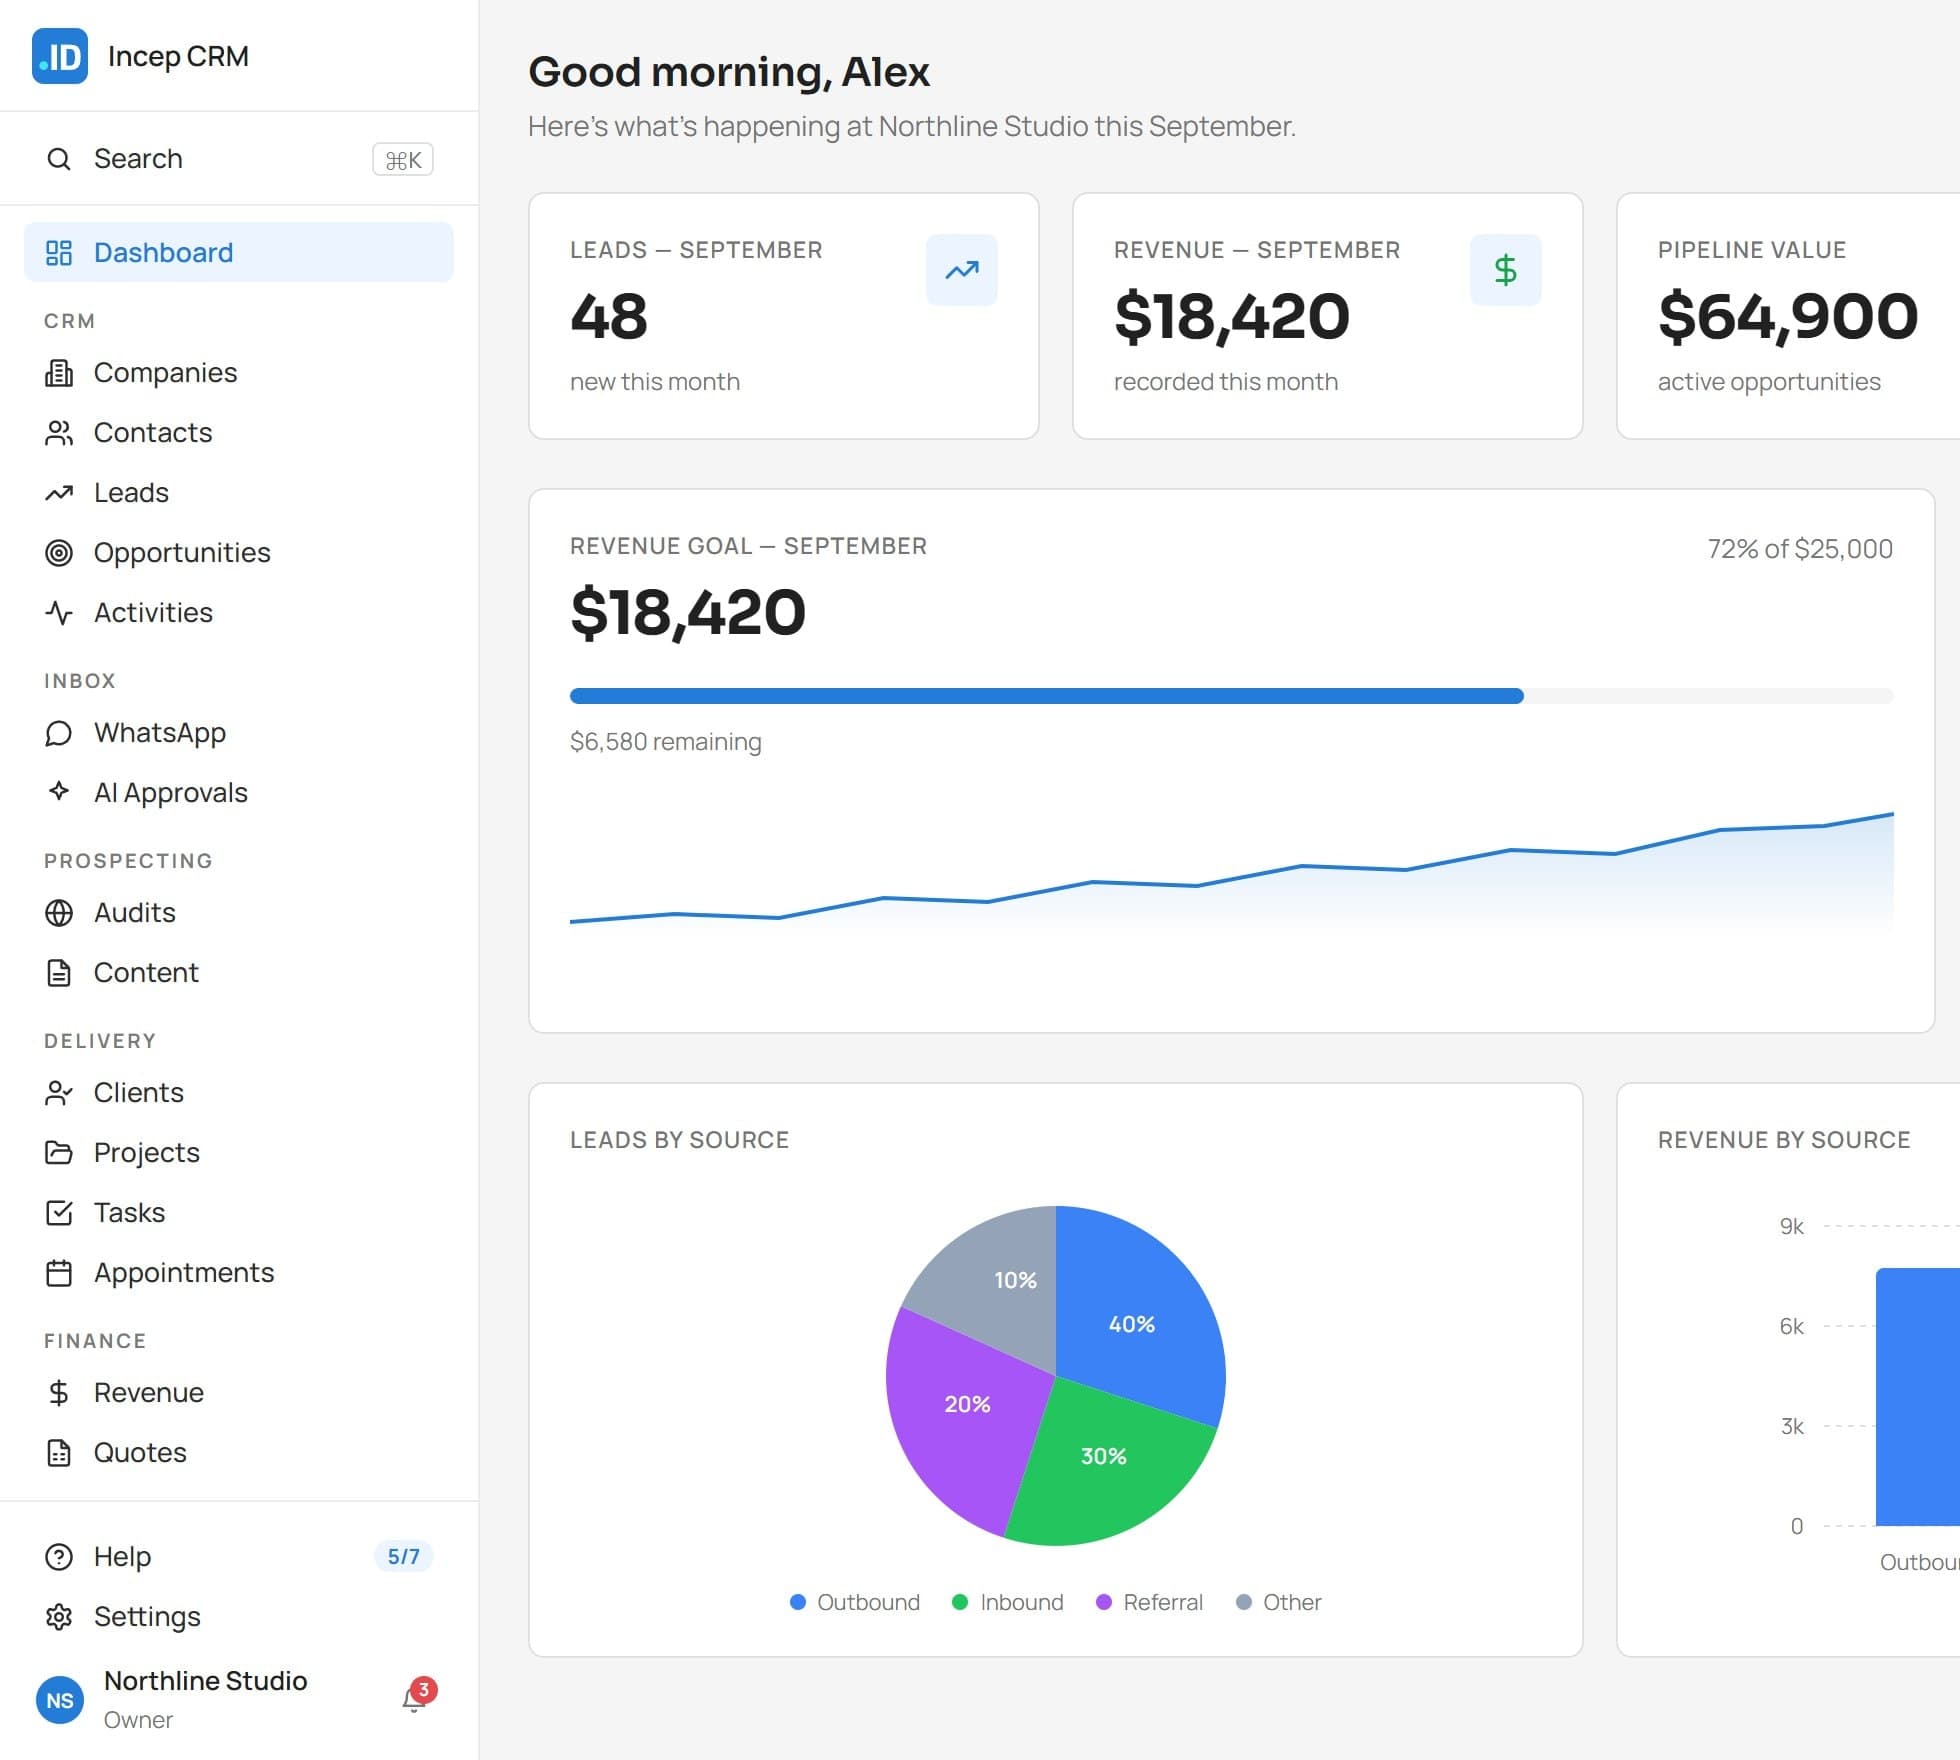Click the trend icon on Leads card
The width and height of the screenshot is (1960, 1760).
click(x=962, y=270)
